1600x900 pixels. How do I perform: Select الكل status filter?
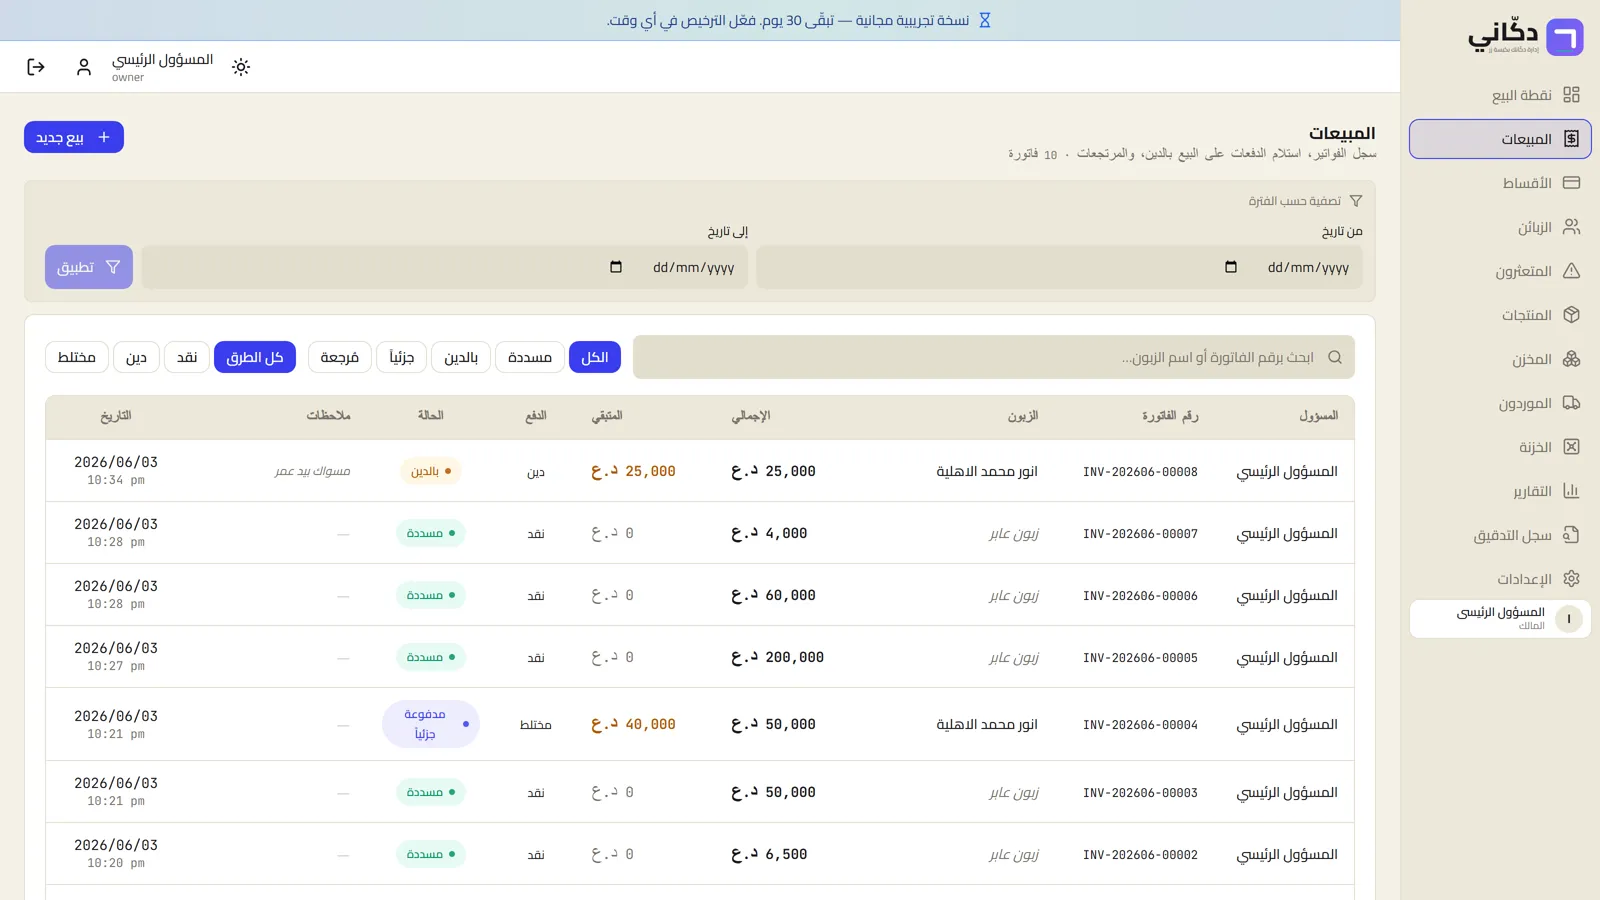point(595,357)
